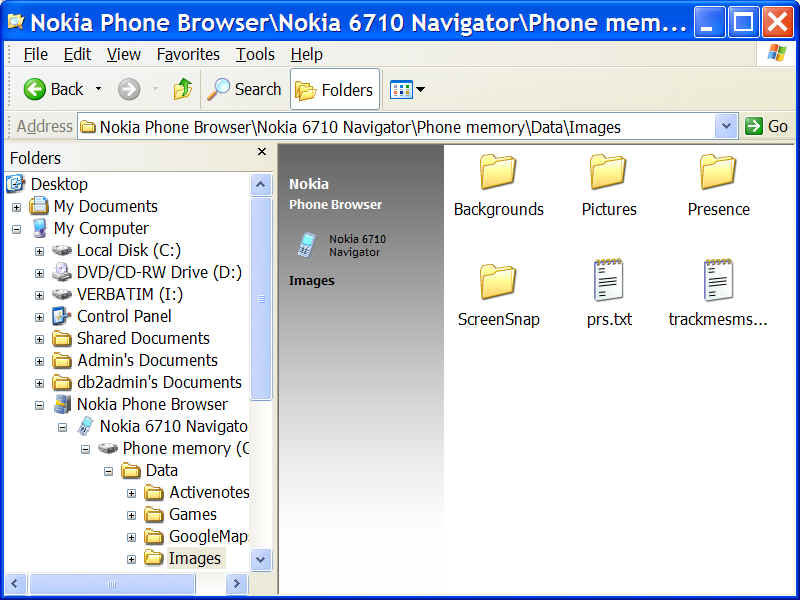Expand the Local Disk (C:) tree node
This screenshot has height=600, width=800.
click(x=39, y=251)
